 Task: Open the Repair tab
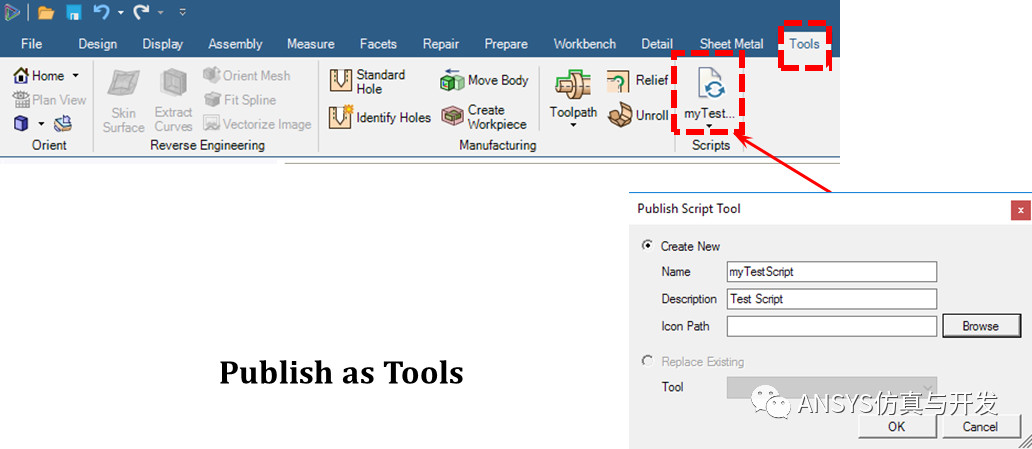click(441, 44)
